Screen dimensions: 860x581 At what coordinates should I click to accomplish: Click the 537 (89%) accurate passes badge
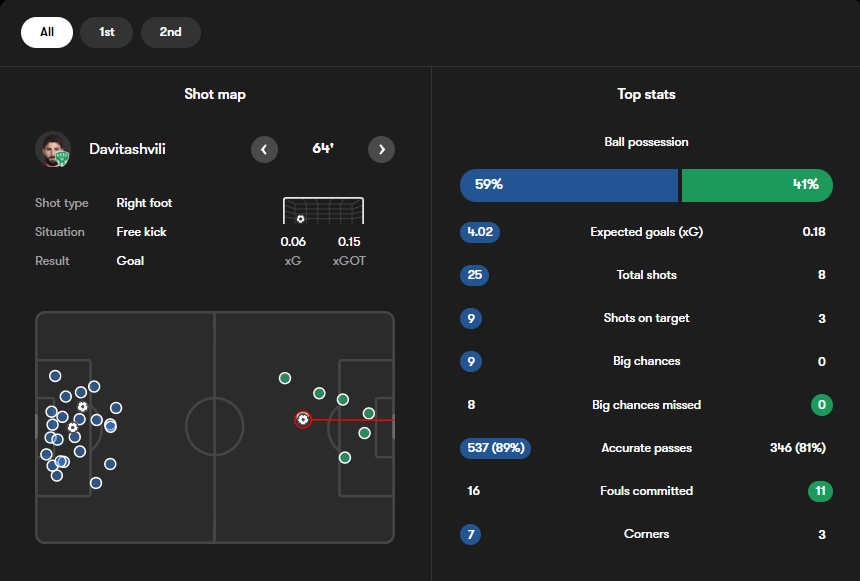tap(495, 448)
